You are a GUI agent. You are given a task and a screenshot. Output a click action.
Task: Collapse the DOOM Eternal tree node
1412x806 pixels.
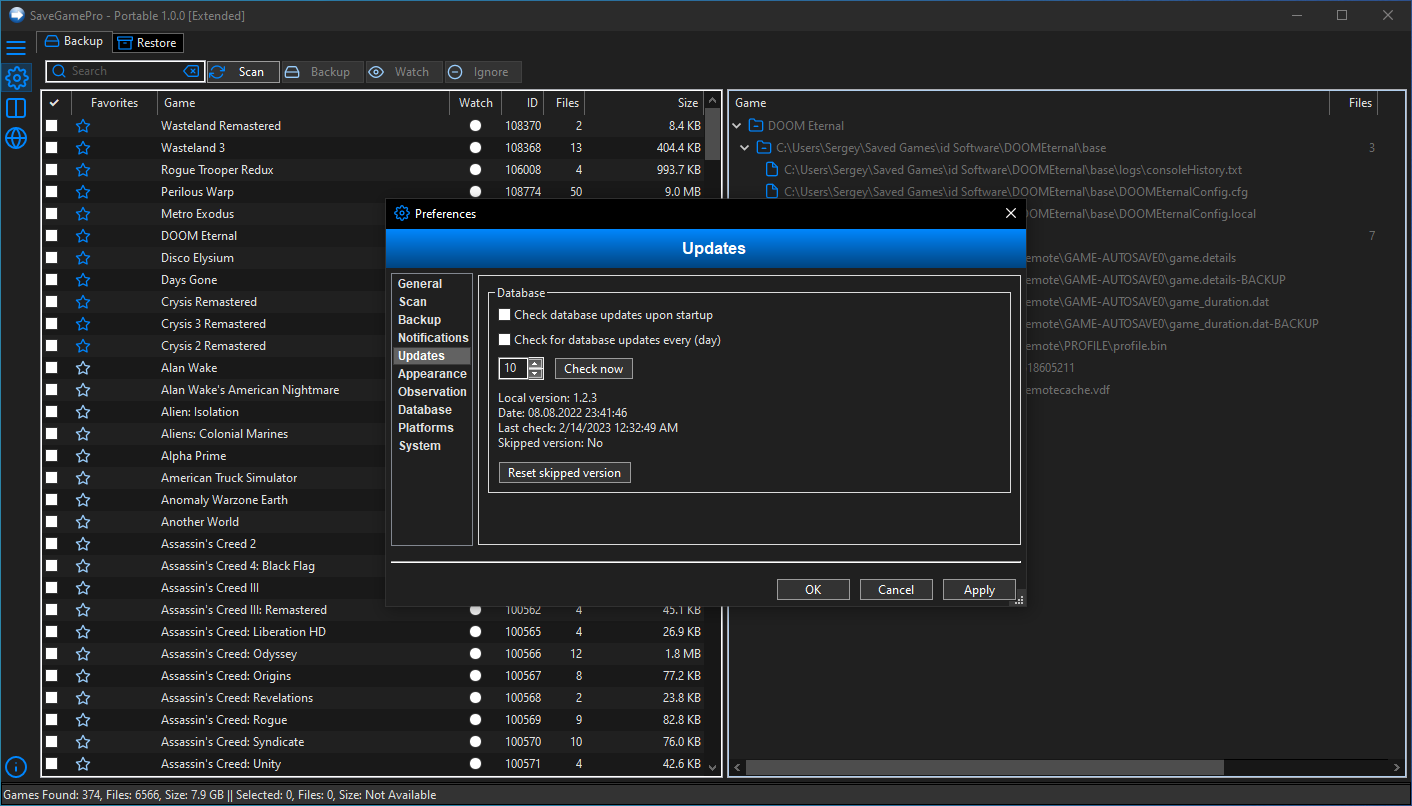click(738, 126)
